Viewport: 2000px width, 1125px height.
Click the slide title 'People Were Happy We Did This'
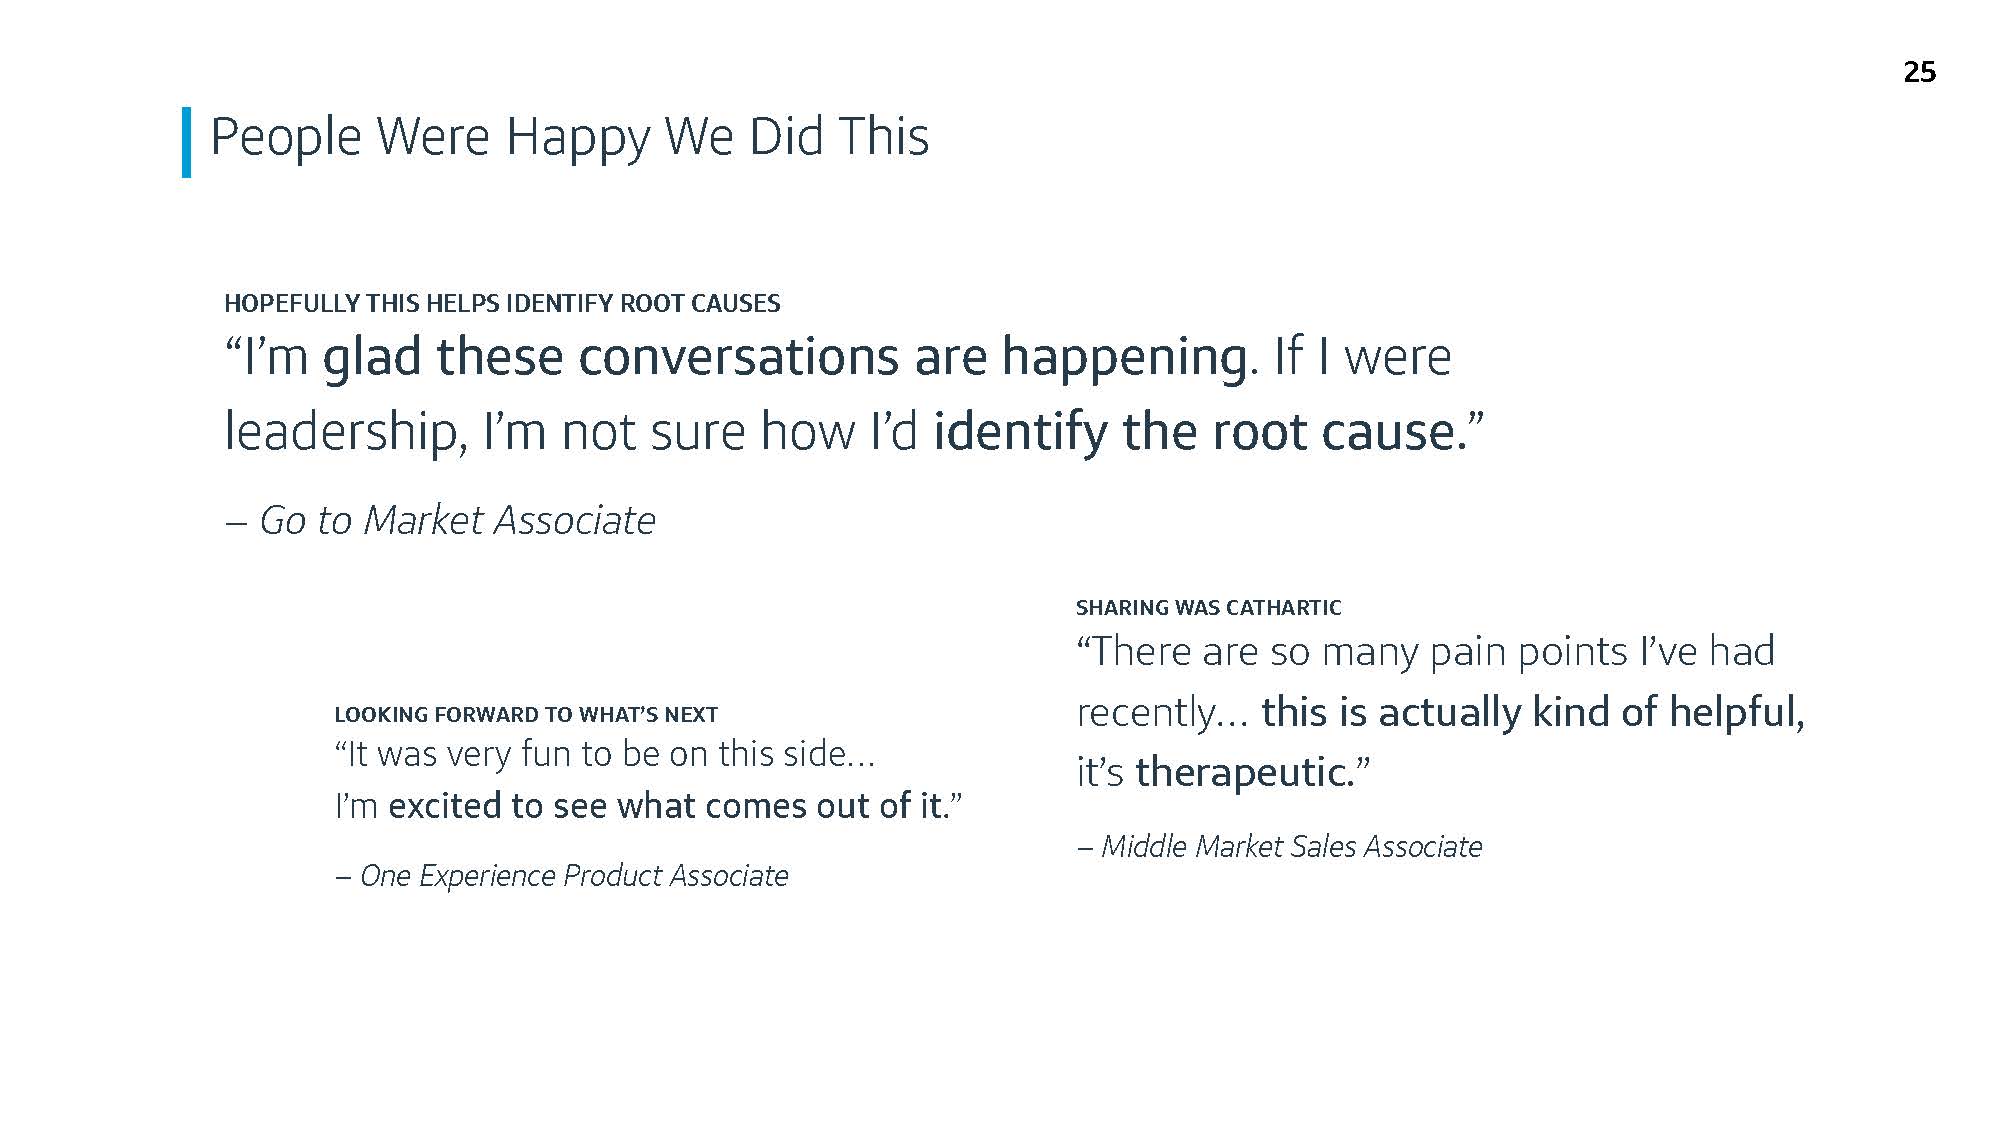click(569, 138)
